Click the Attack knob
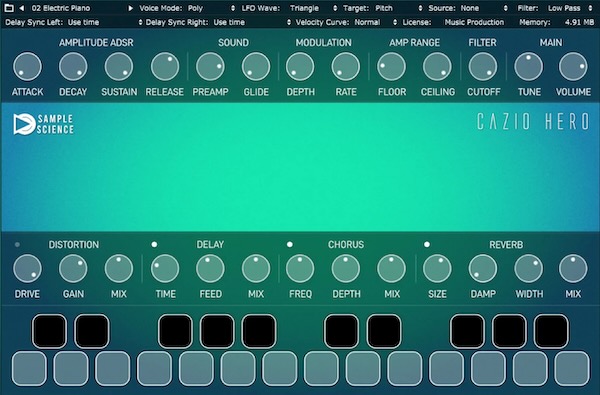Image resolution: width=600 pixels, height=395 pixels. pos(27,67)
